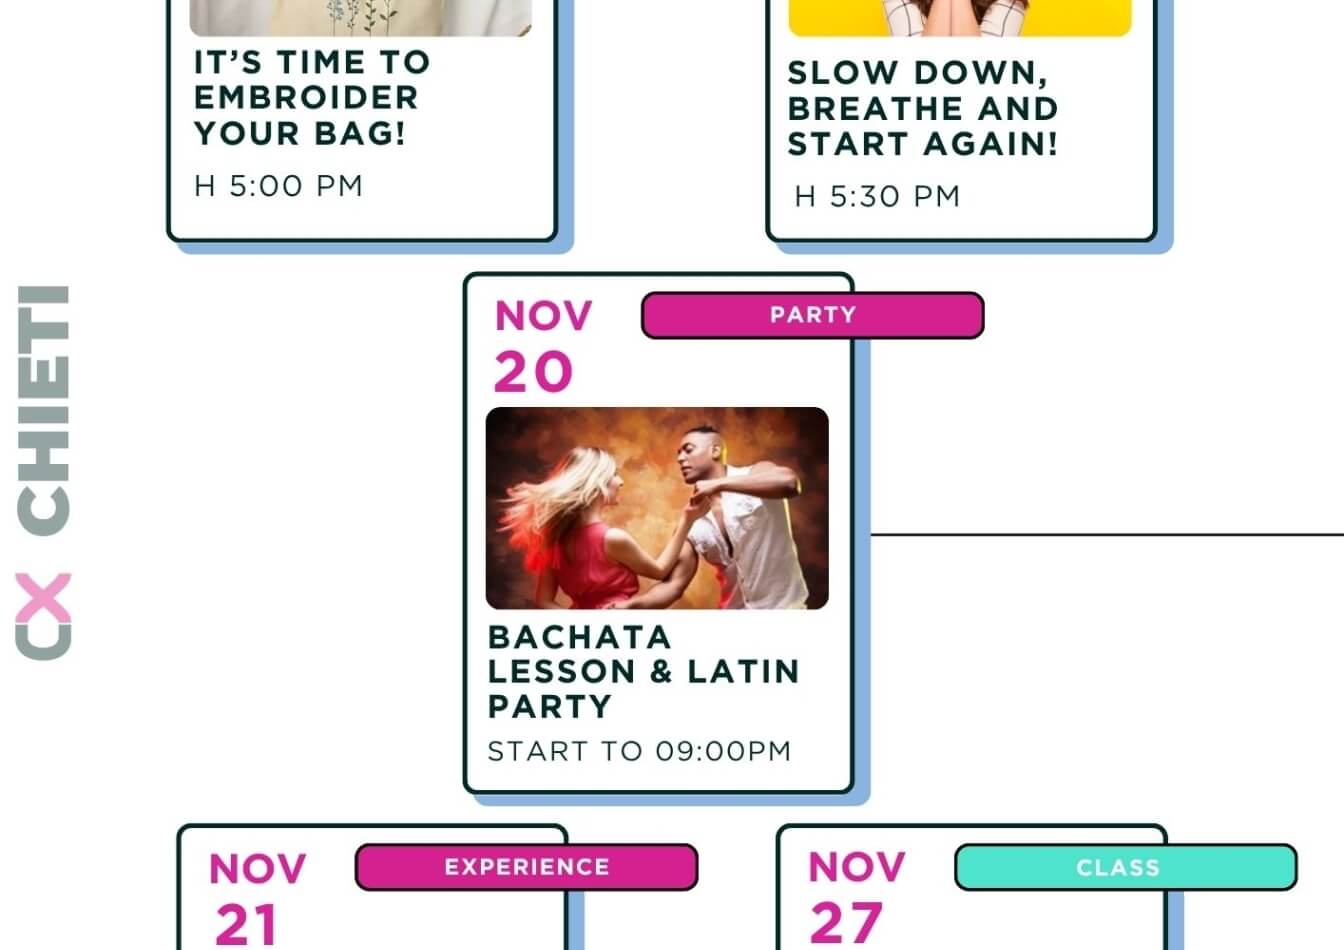
Task: Click the embroidery photo above the bag title
Action: point(361,18)
